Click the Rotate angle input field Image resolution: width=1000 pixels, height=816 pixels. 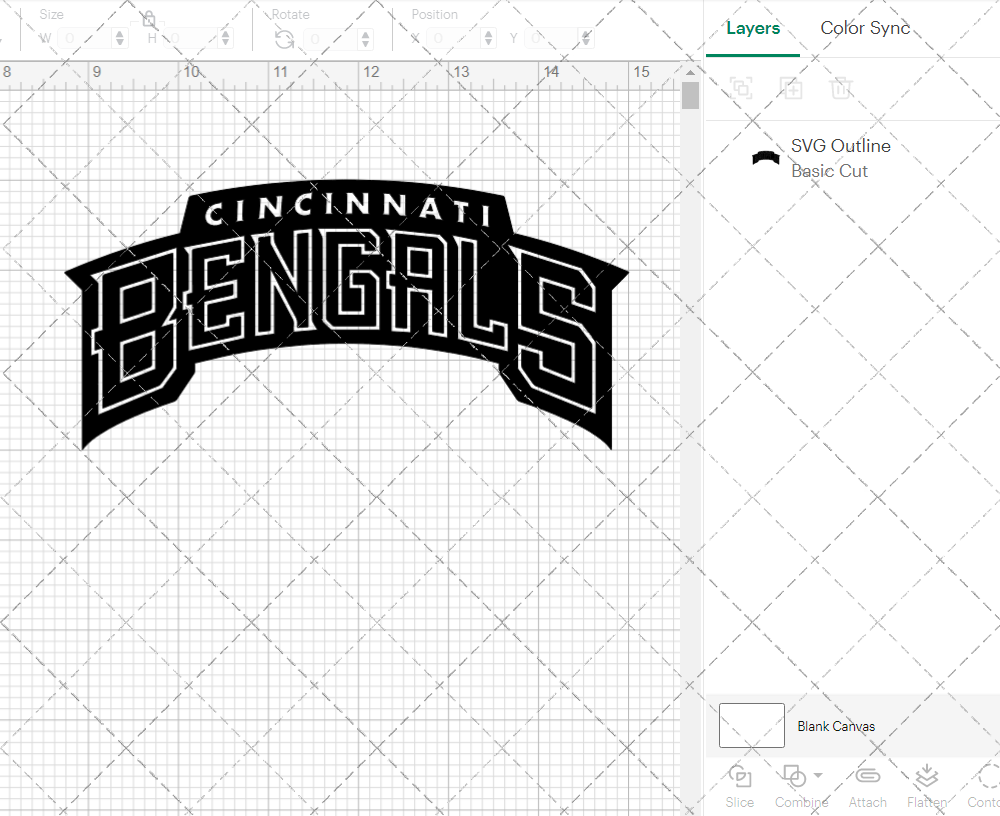332,39
